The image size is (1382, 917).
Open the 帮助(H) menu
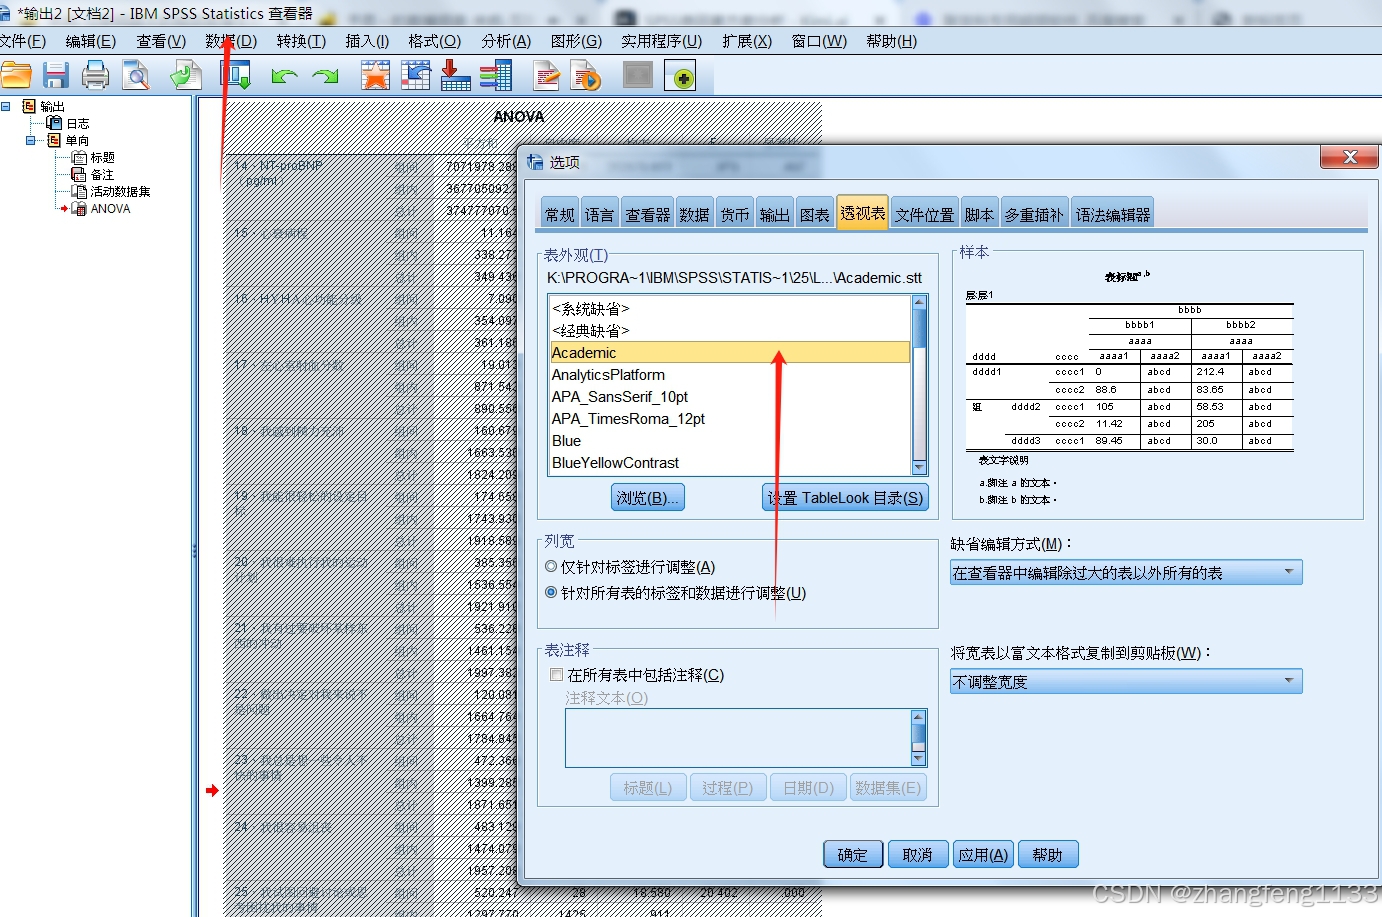pyautogui.click(x=891, y=41)
